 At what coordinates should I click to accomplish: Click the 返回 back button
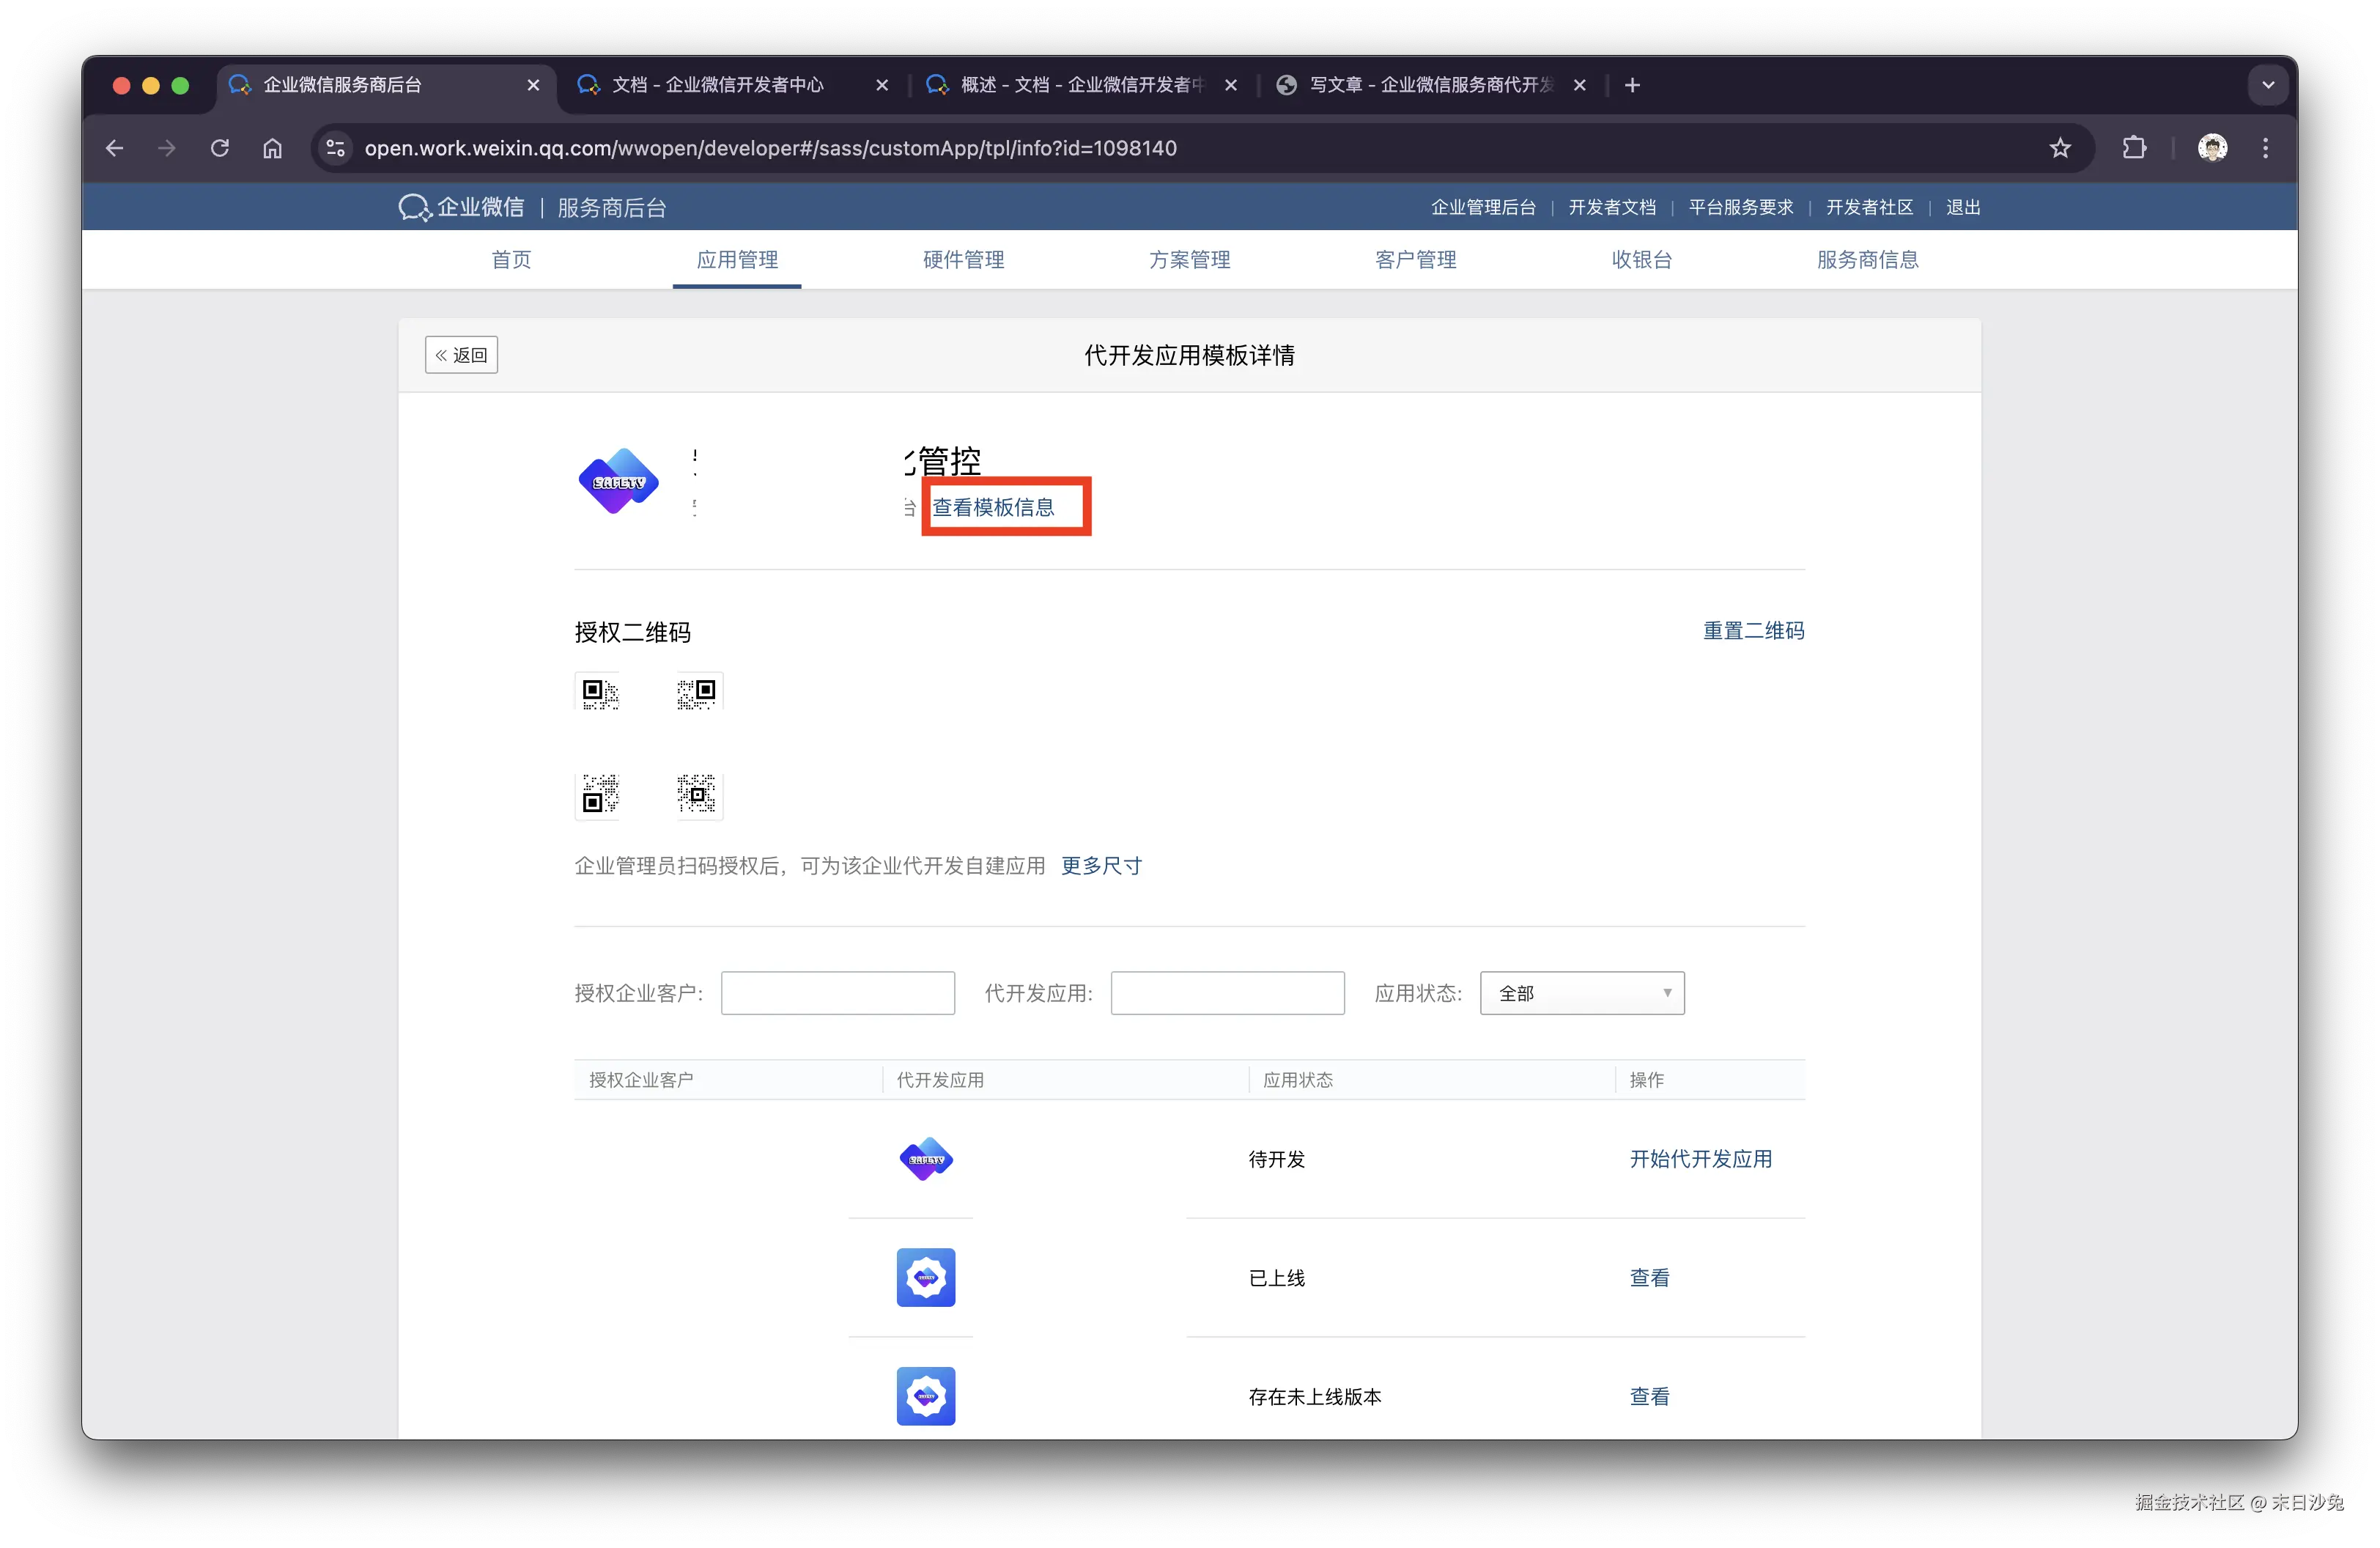[461, 355]
